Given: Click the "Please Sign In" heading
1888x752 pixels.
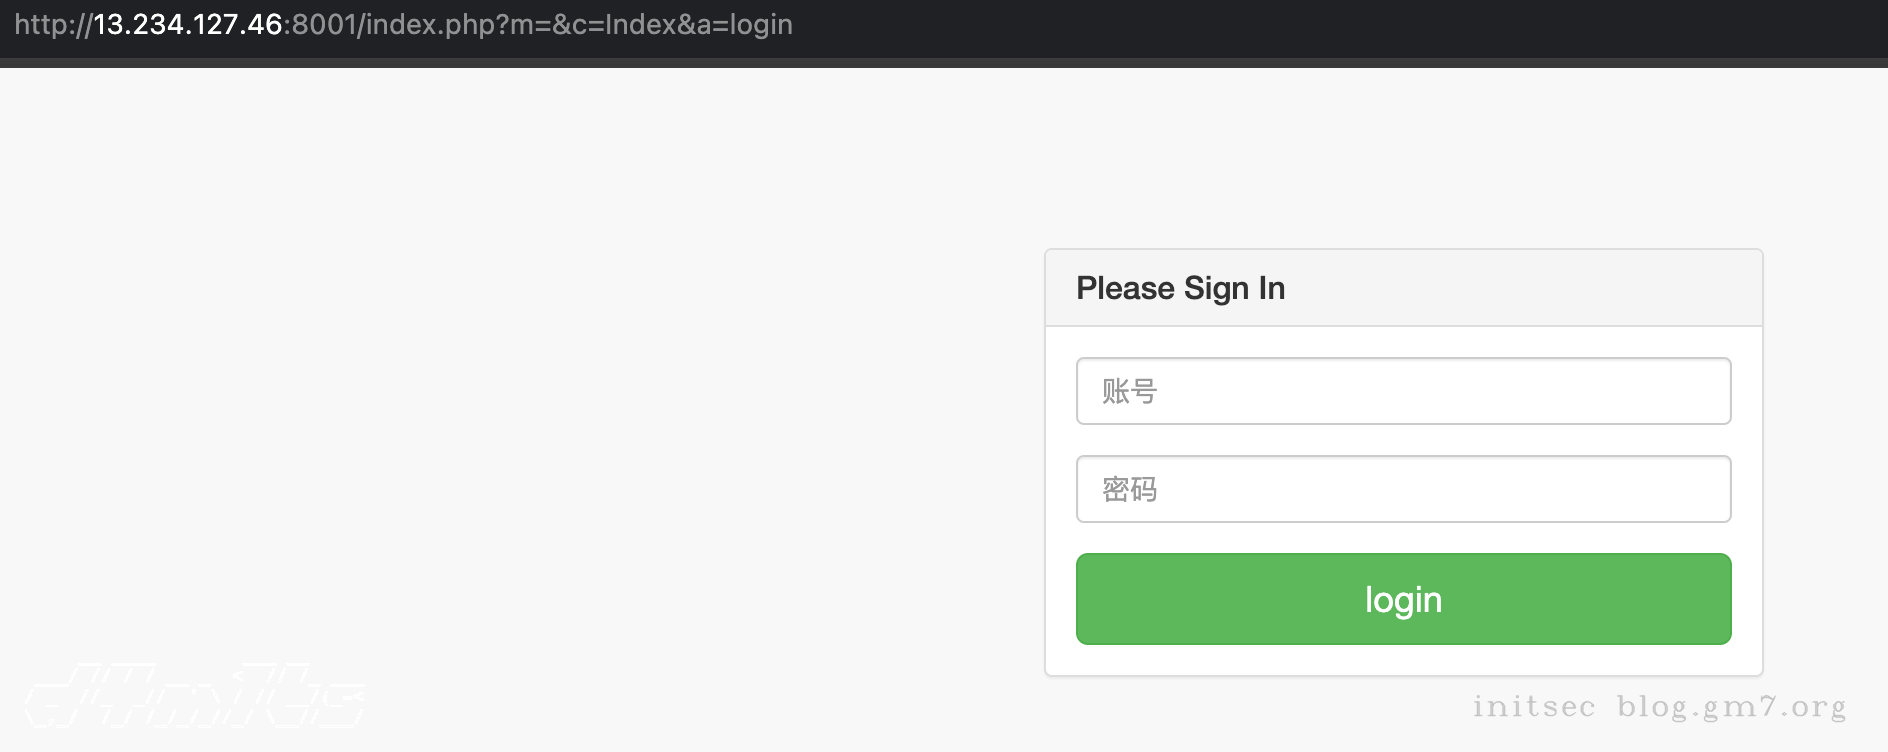Looking at the screenshot, I should tap(1180, 288).
